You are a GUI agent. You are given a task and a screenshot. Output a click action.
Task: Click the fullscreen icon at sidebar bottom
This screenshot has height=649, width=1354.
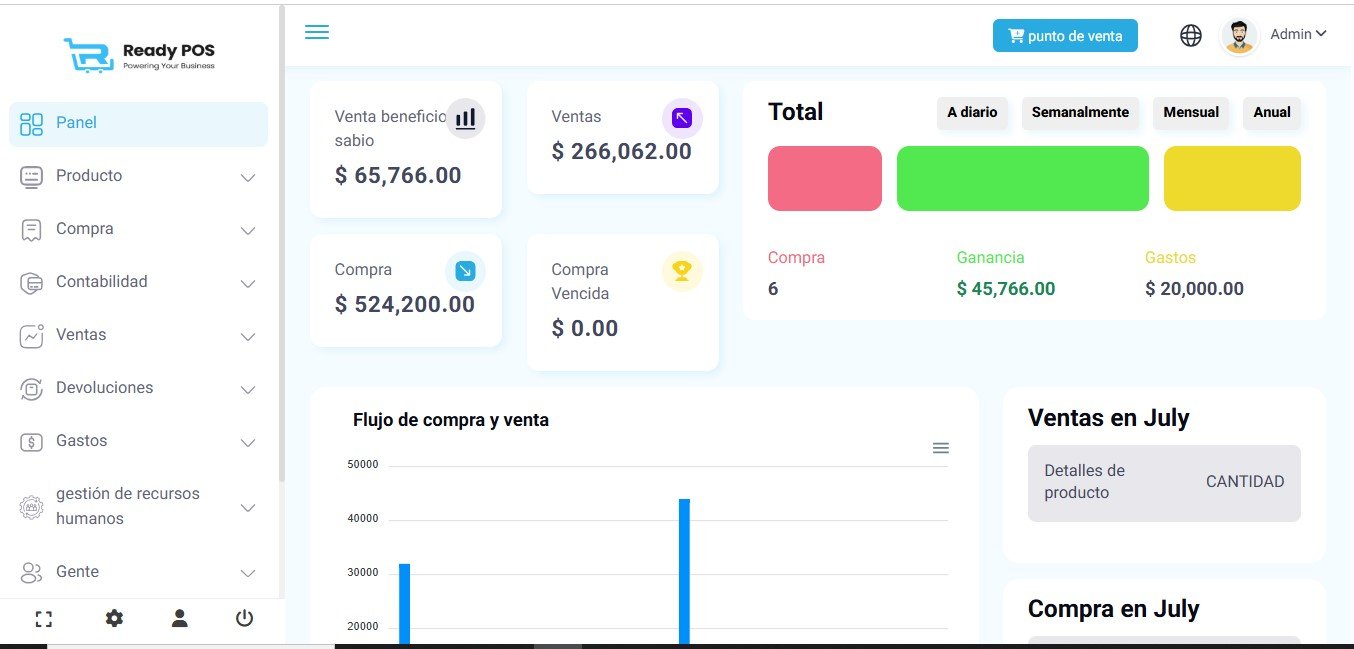pyautogui.click(x=43, y=619)
